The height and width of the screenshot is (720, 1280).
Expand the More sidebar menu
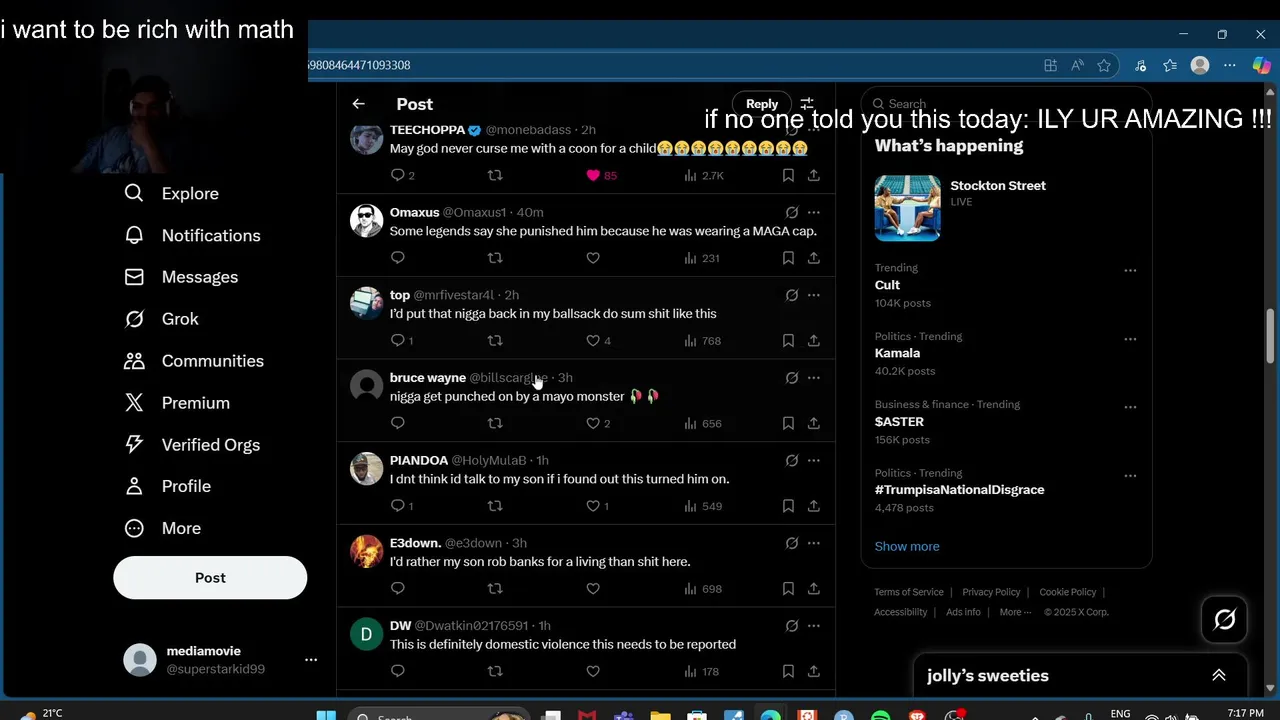tap(162, 528)
